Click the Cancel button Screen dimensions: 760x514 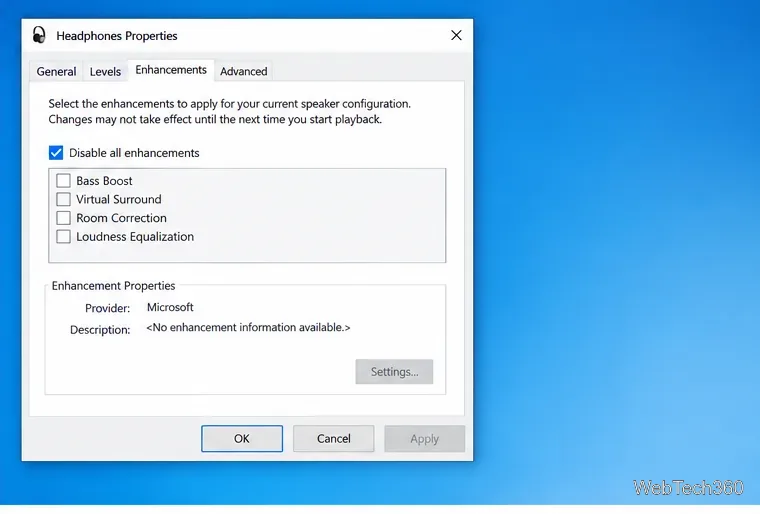coord(333,438)
